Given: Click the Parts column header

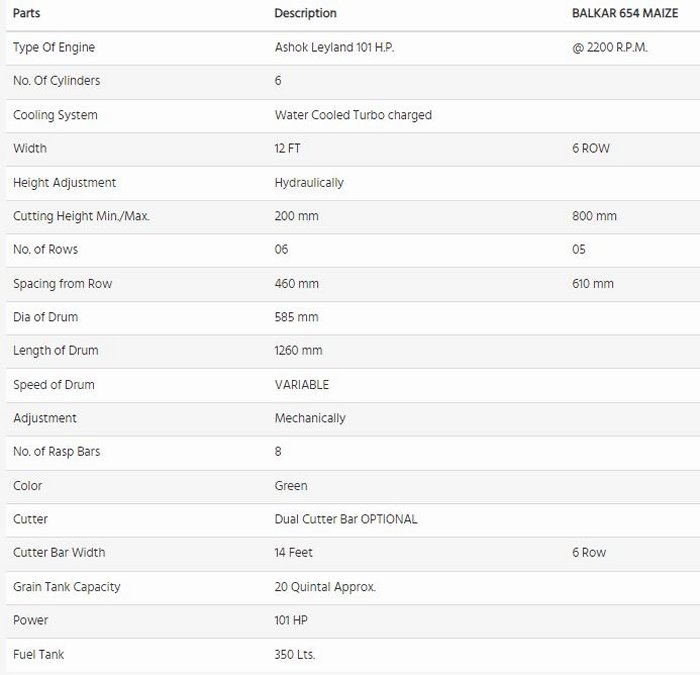Looking at the screenshot, I should tap(27, 13).
